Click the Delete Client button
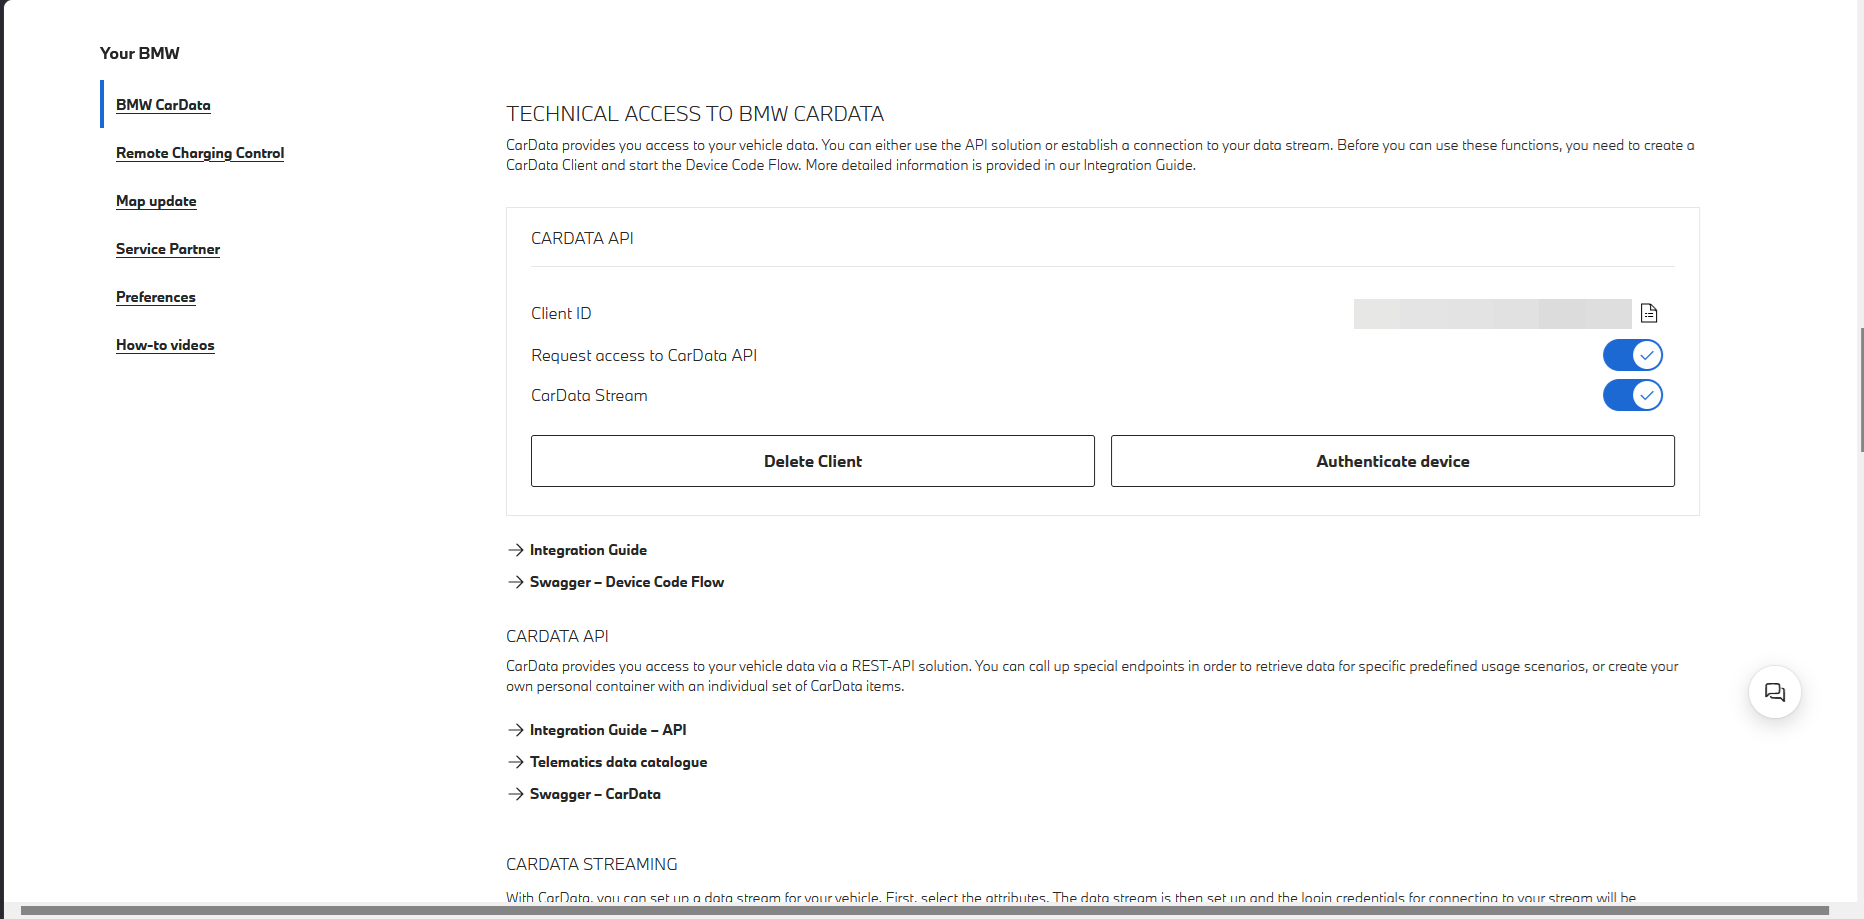The image size is (1864, 919). tap(813, 461)
